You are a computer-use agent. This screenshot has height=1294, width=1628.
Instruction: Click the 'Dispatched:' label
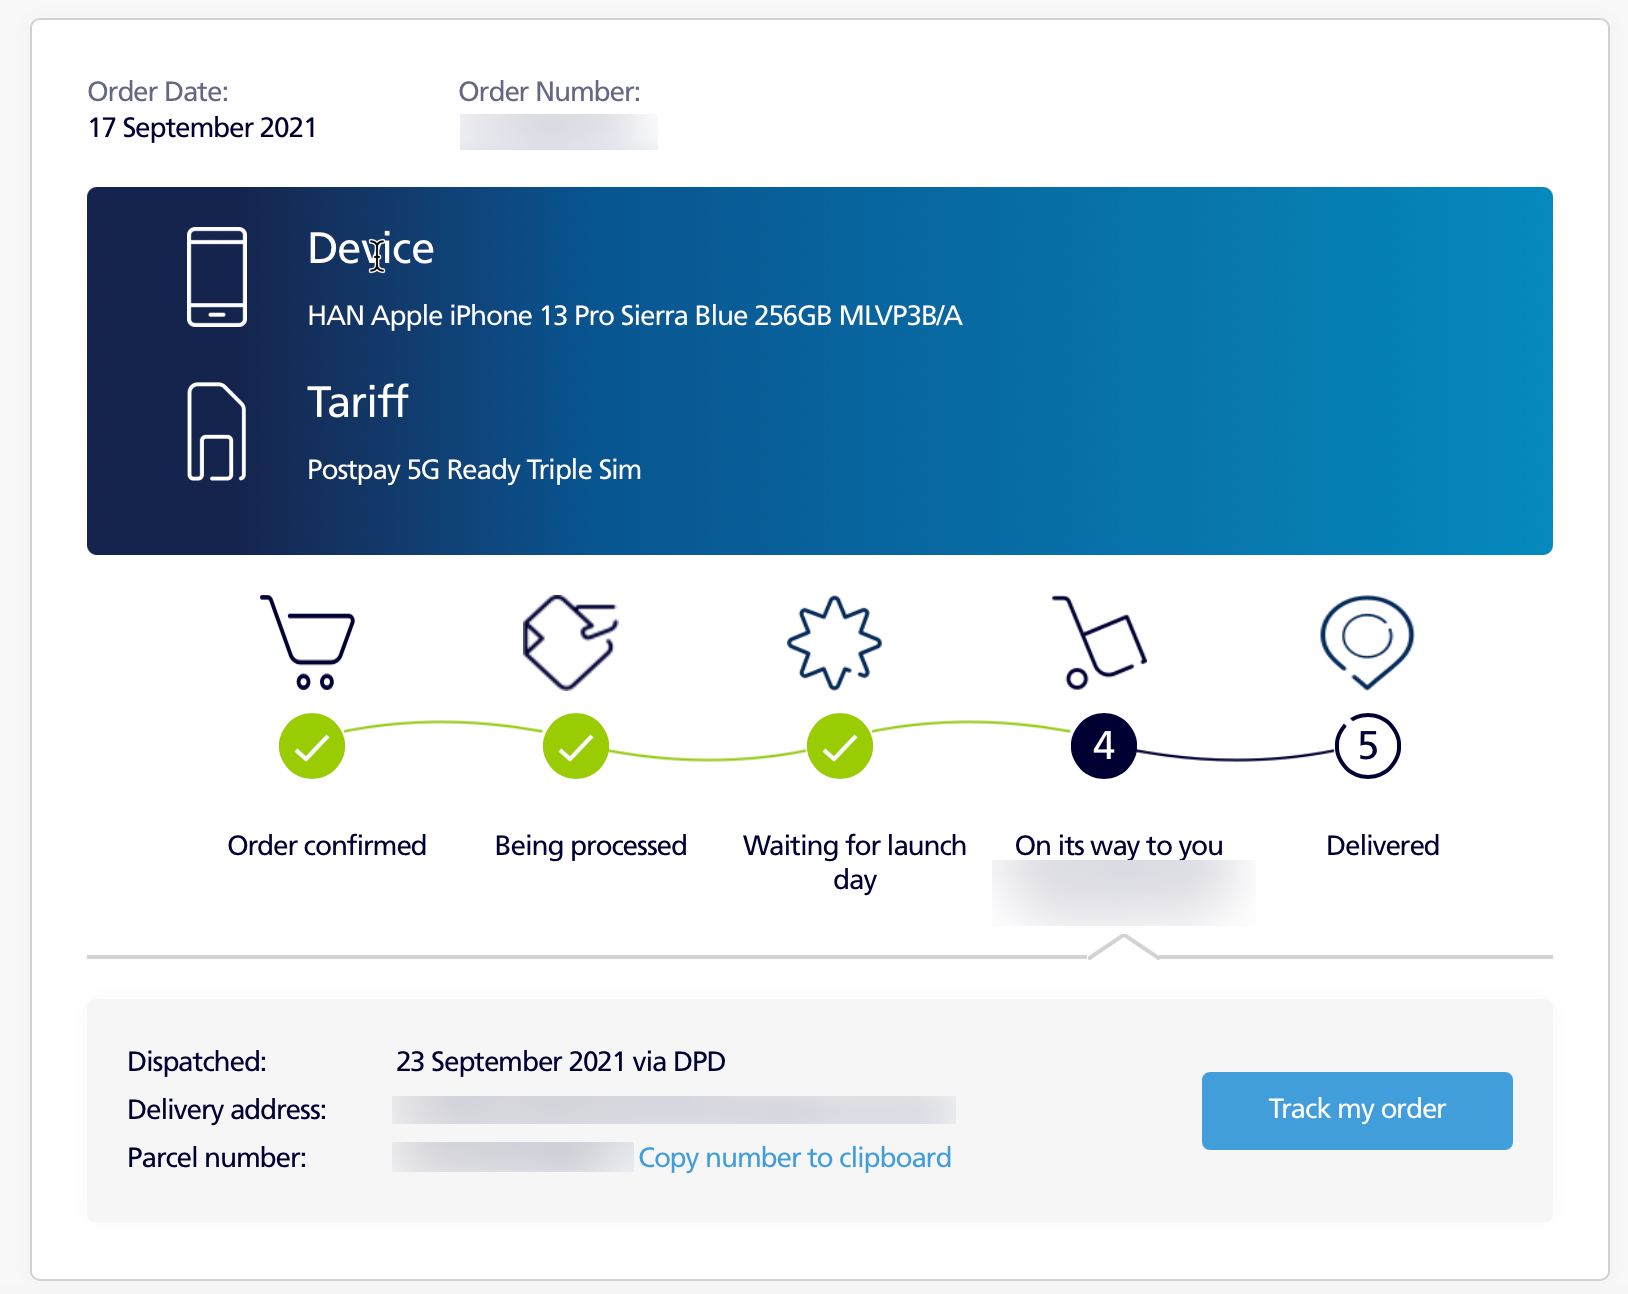[x=197, y=1061]
